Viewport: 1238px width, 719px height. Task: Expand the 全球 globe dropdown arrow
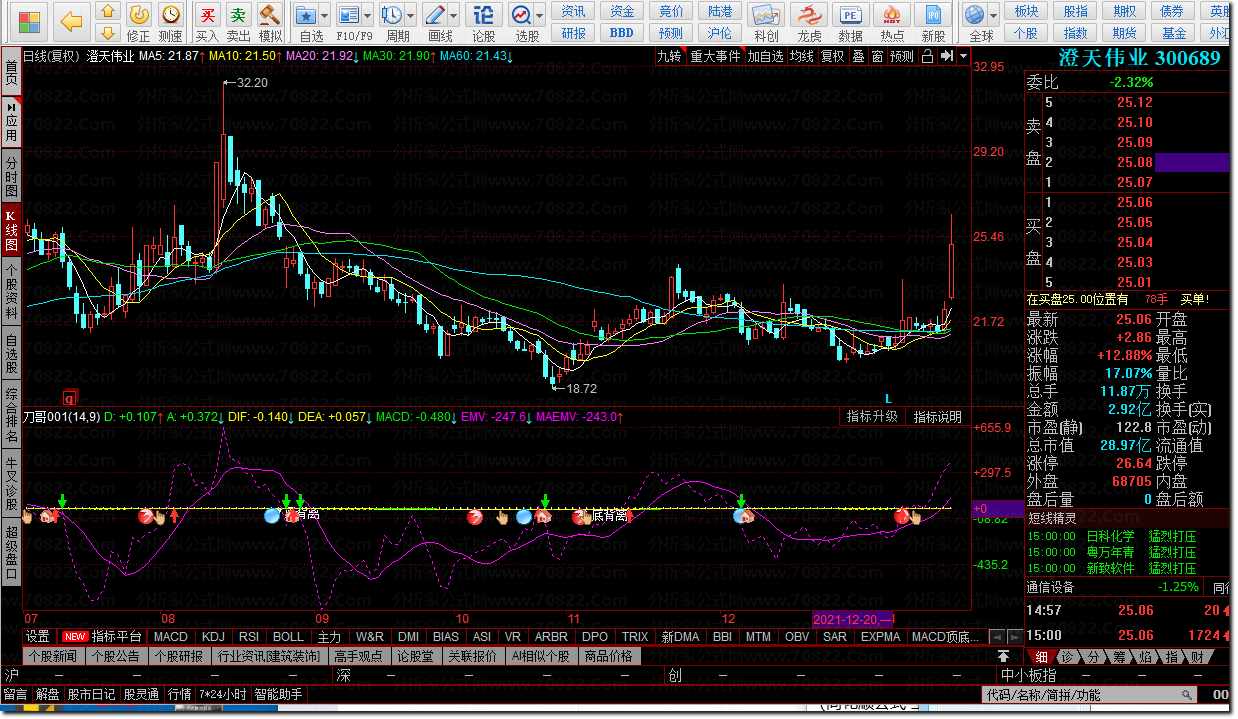pos(993,16)
